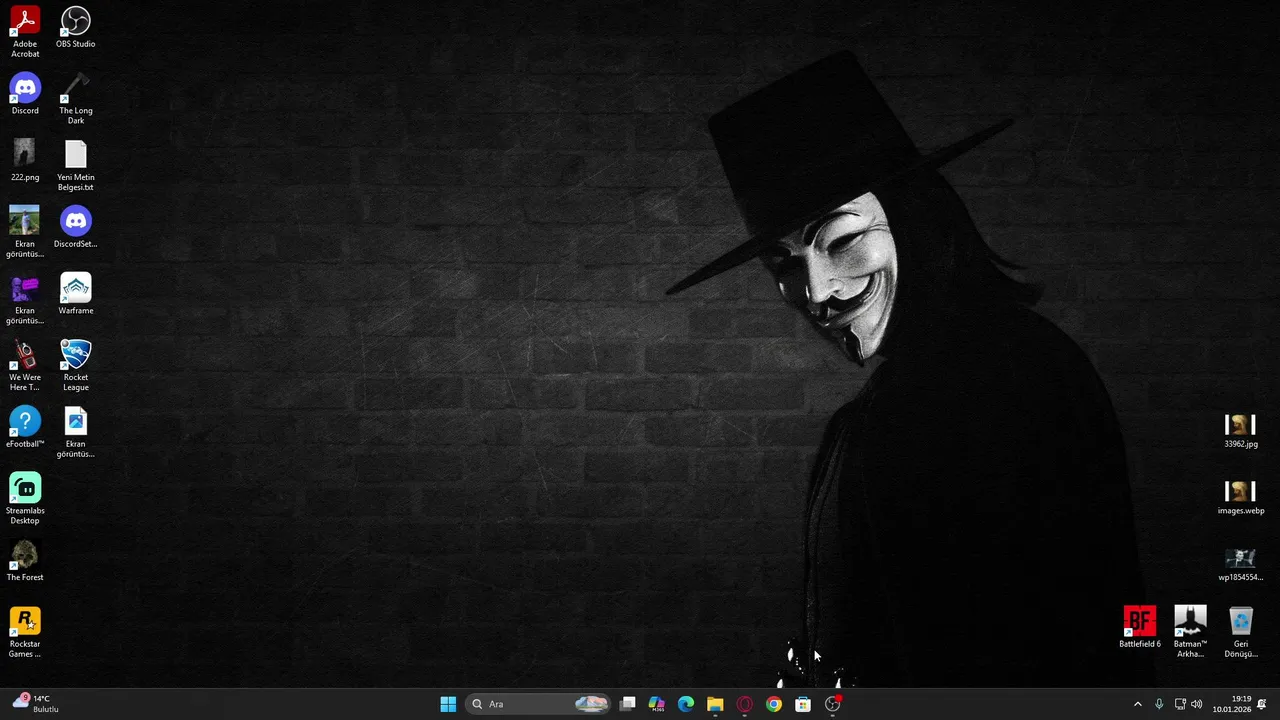Select the Streamlabs Desktop shortcut
1280x720 pixels.
pos(25,498)
